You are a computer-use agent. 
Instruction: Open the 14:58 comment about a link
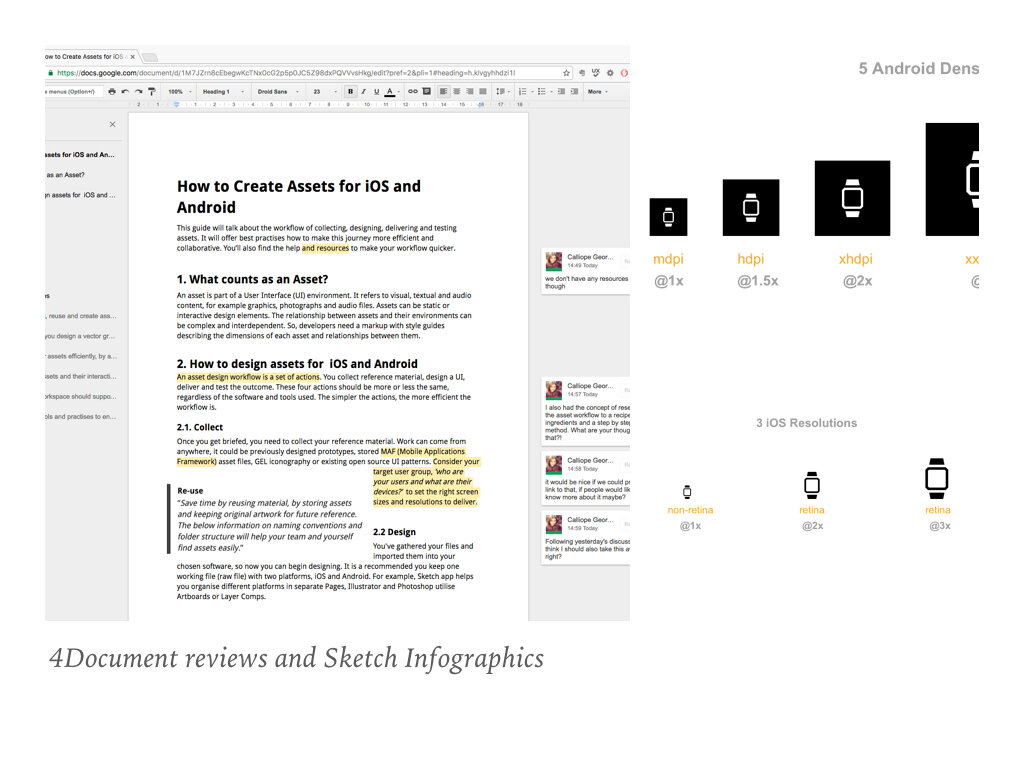586,478
